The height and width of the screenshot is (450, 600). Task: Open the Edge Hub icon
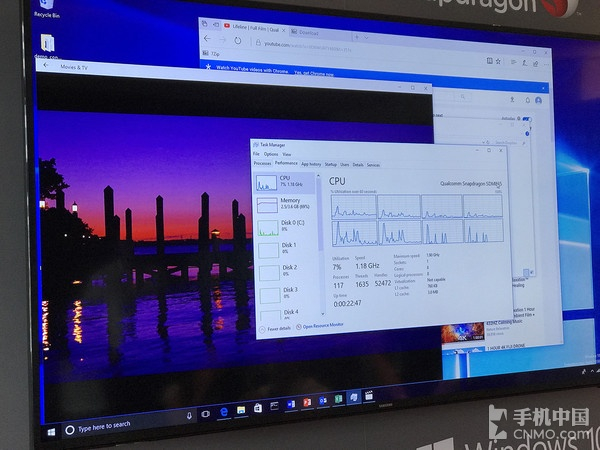pos(514,62)
